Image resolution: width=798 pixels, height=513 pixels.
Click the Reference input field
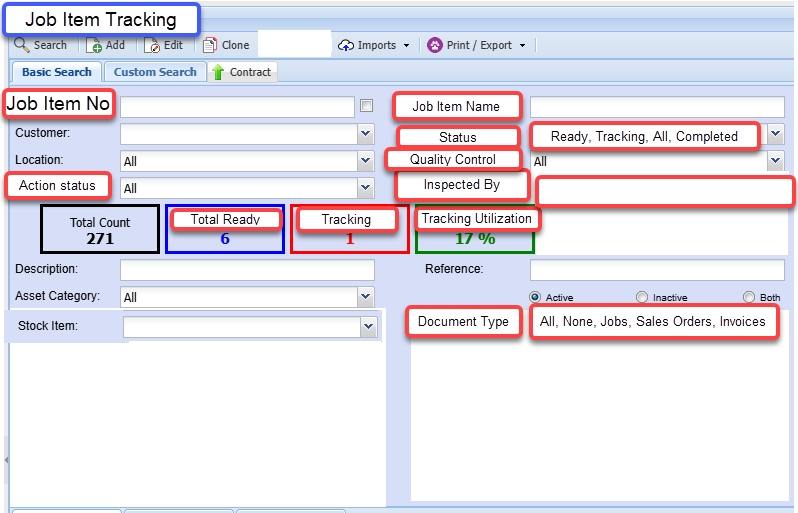click(657, 270)
